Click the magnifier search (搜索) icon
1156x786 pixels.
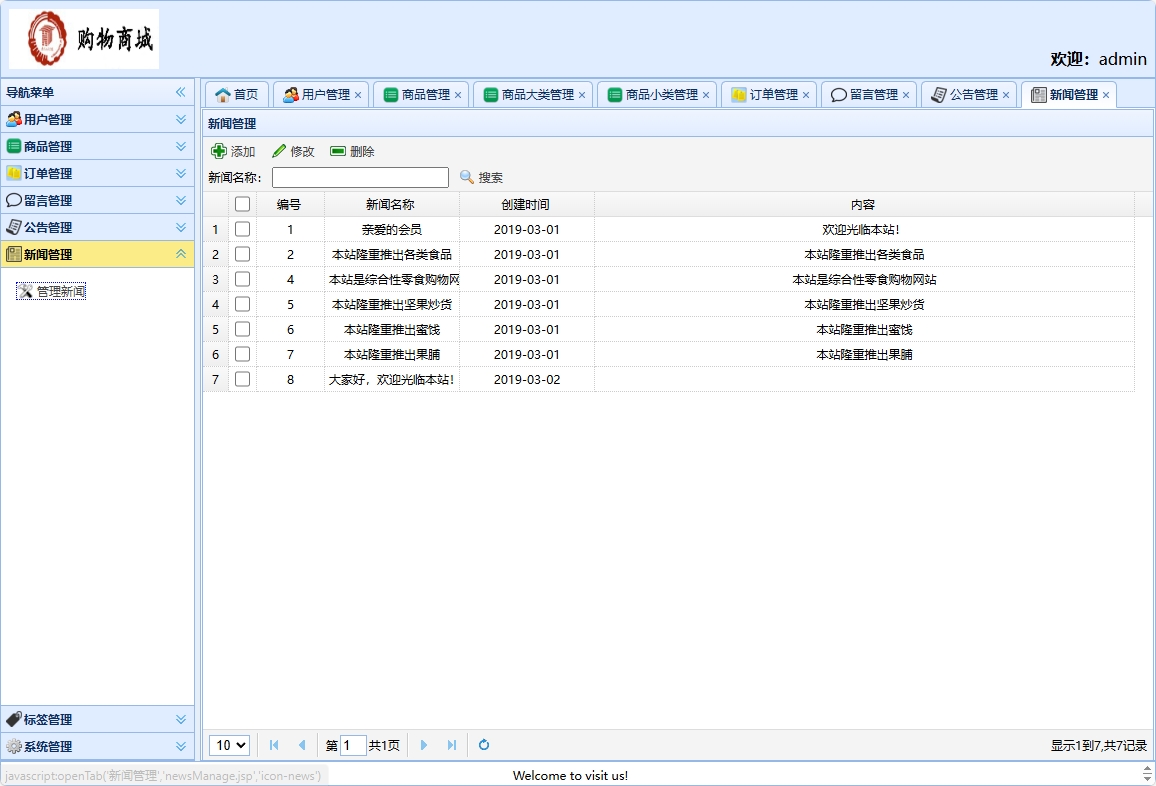pos(466,177)
